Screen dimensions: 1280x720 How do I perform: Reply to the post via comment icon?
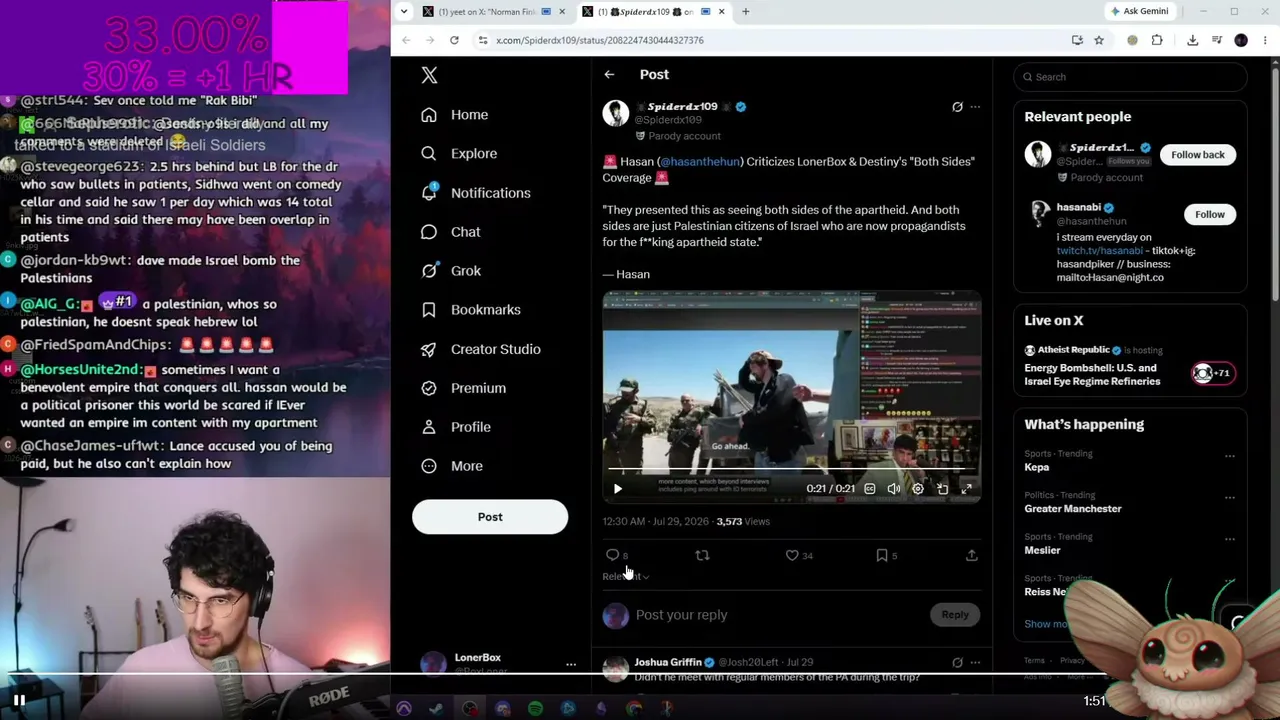point(613,555)
